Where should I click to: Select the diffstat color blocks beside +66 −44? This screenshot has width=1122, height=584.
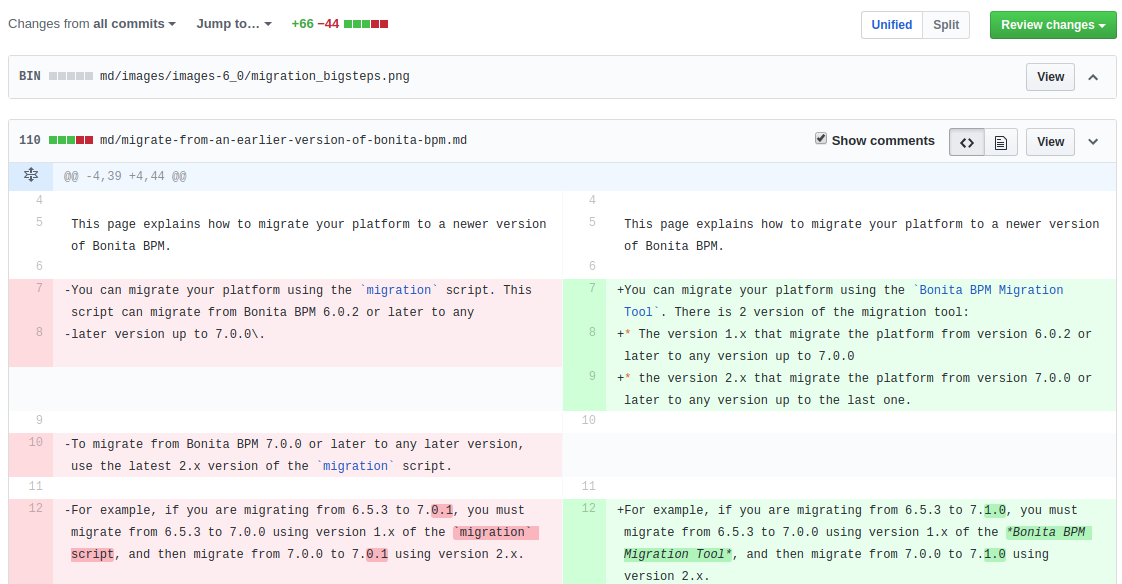click(x=366, y=24)
